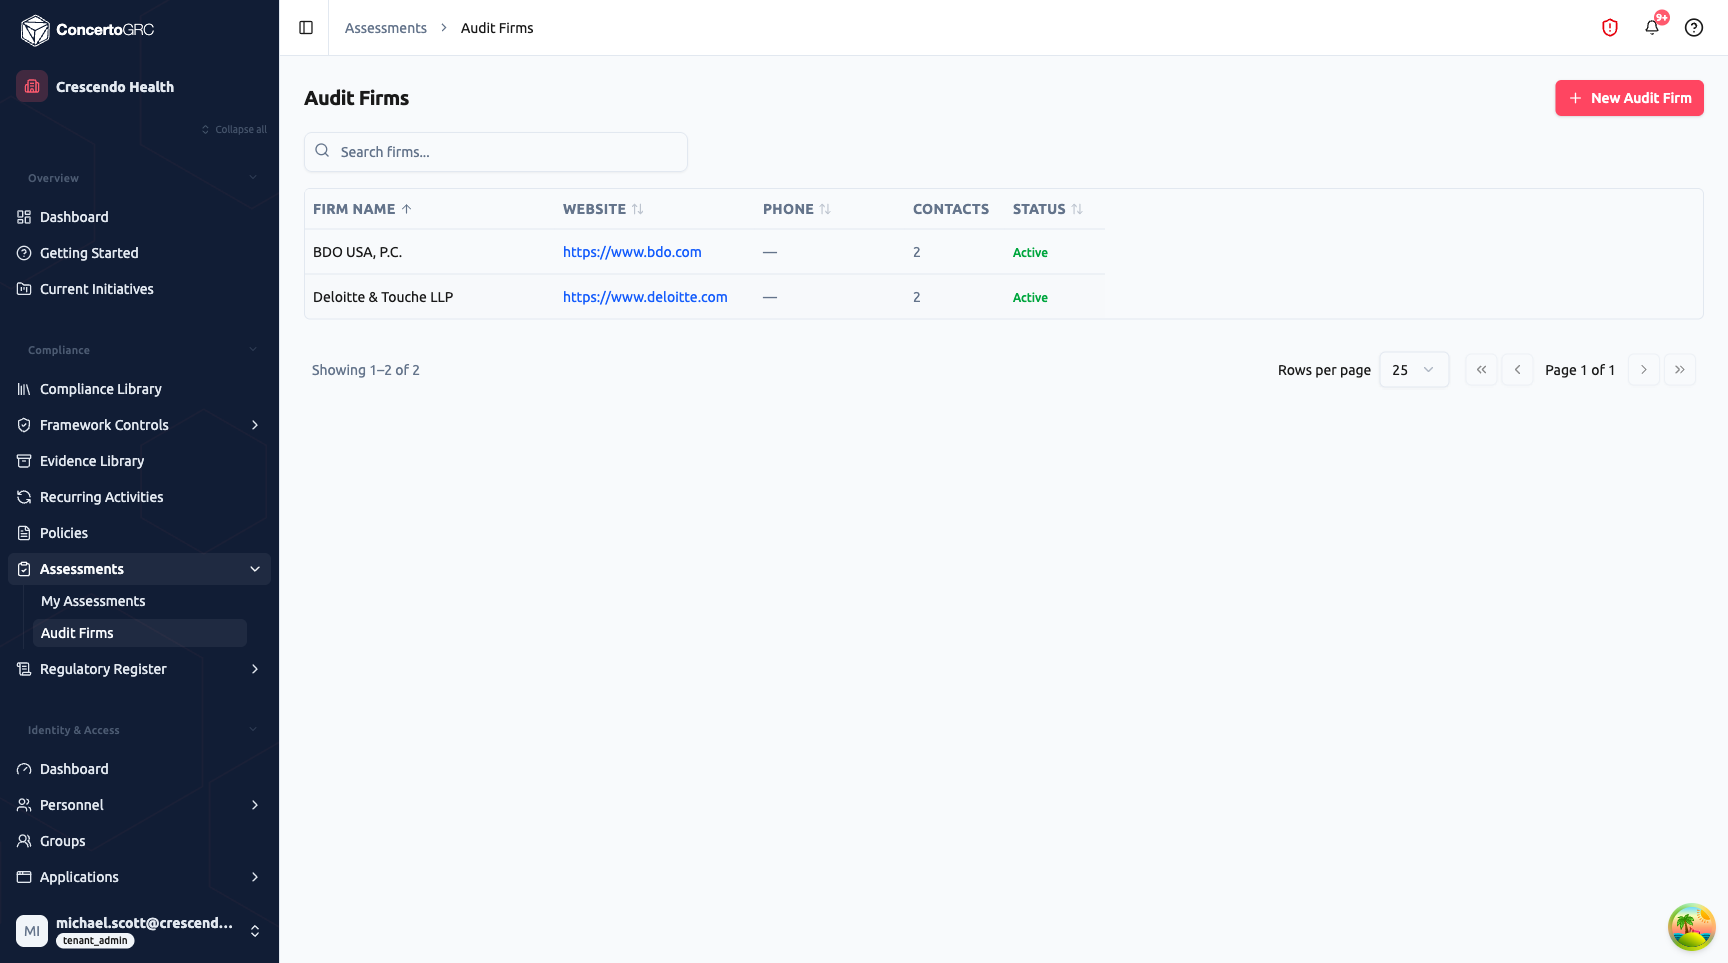Expand Personnel submenu chevron
1728x963 pixels.
click(255, 805)
